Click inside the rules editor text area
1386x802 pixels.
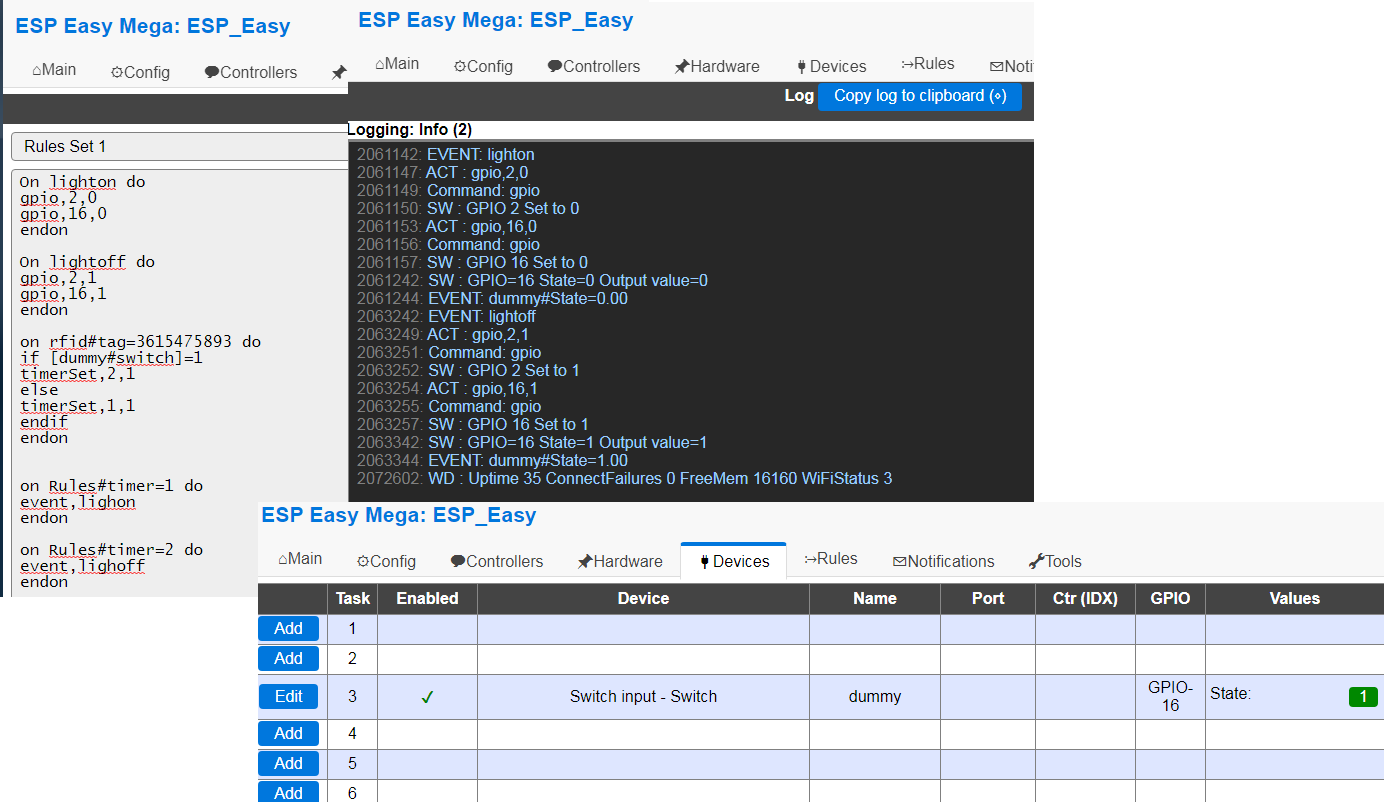(x=180, y=384)
